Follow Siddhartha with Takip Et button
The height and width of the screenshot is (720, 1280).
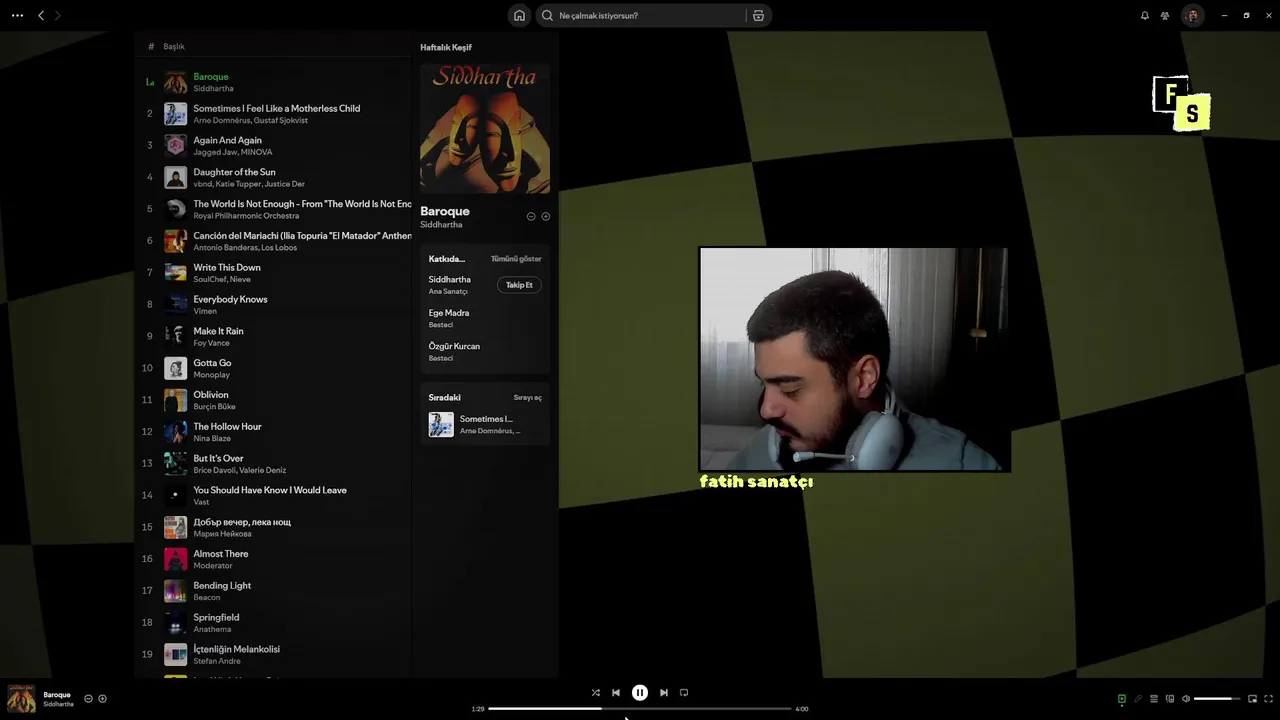coord(519,285)
